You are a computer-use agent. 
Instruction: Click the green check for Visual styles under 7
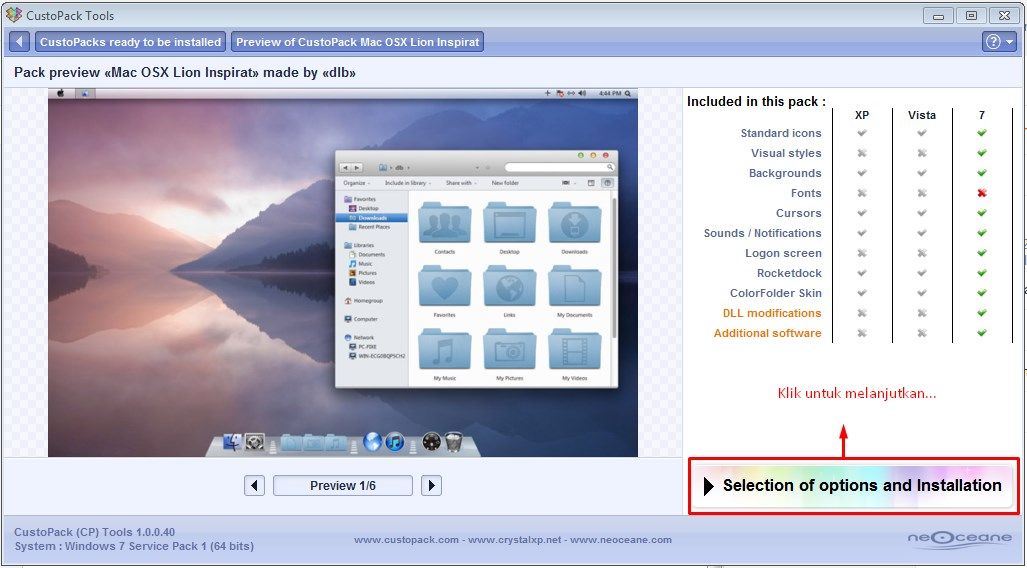pyautogui.click(x=982, y=153)
